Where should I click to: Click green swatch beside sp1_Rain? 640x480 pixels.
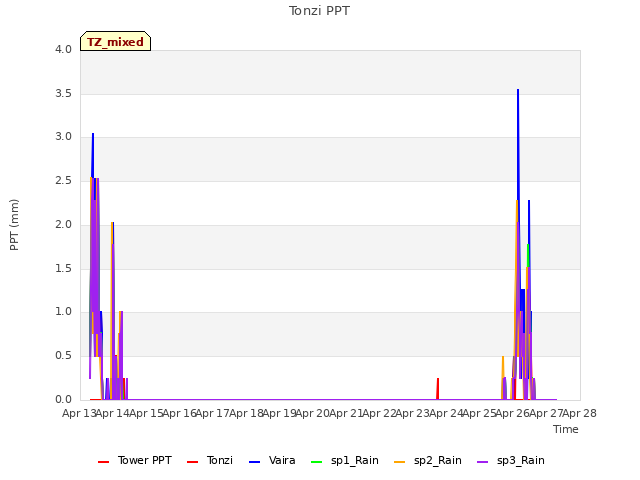click(x=316, y=462)
